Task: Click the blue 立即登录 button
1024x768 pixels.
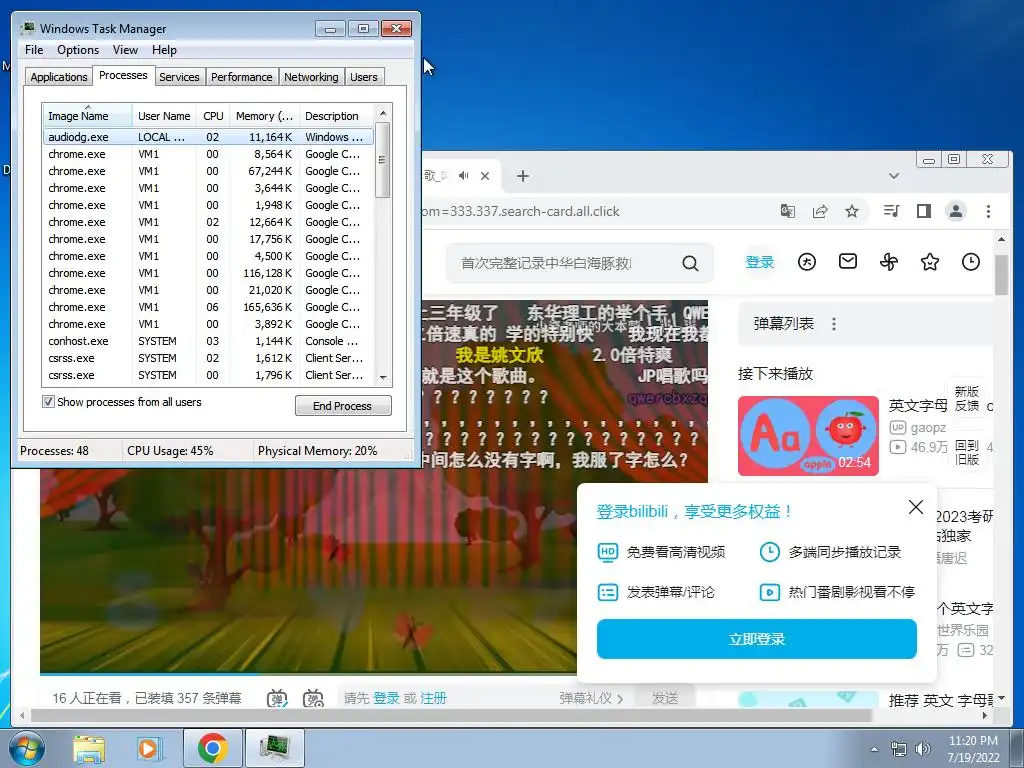Action: coord(756,639)
